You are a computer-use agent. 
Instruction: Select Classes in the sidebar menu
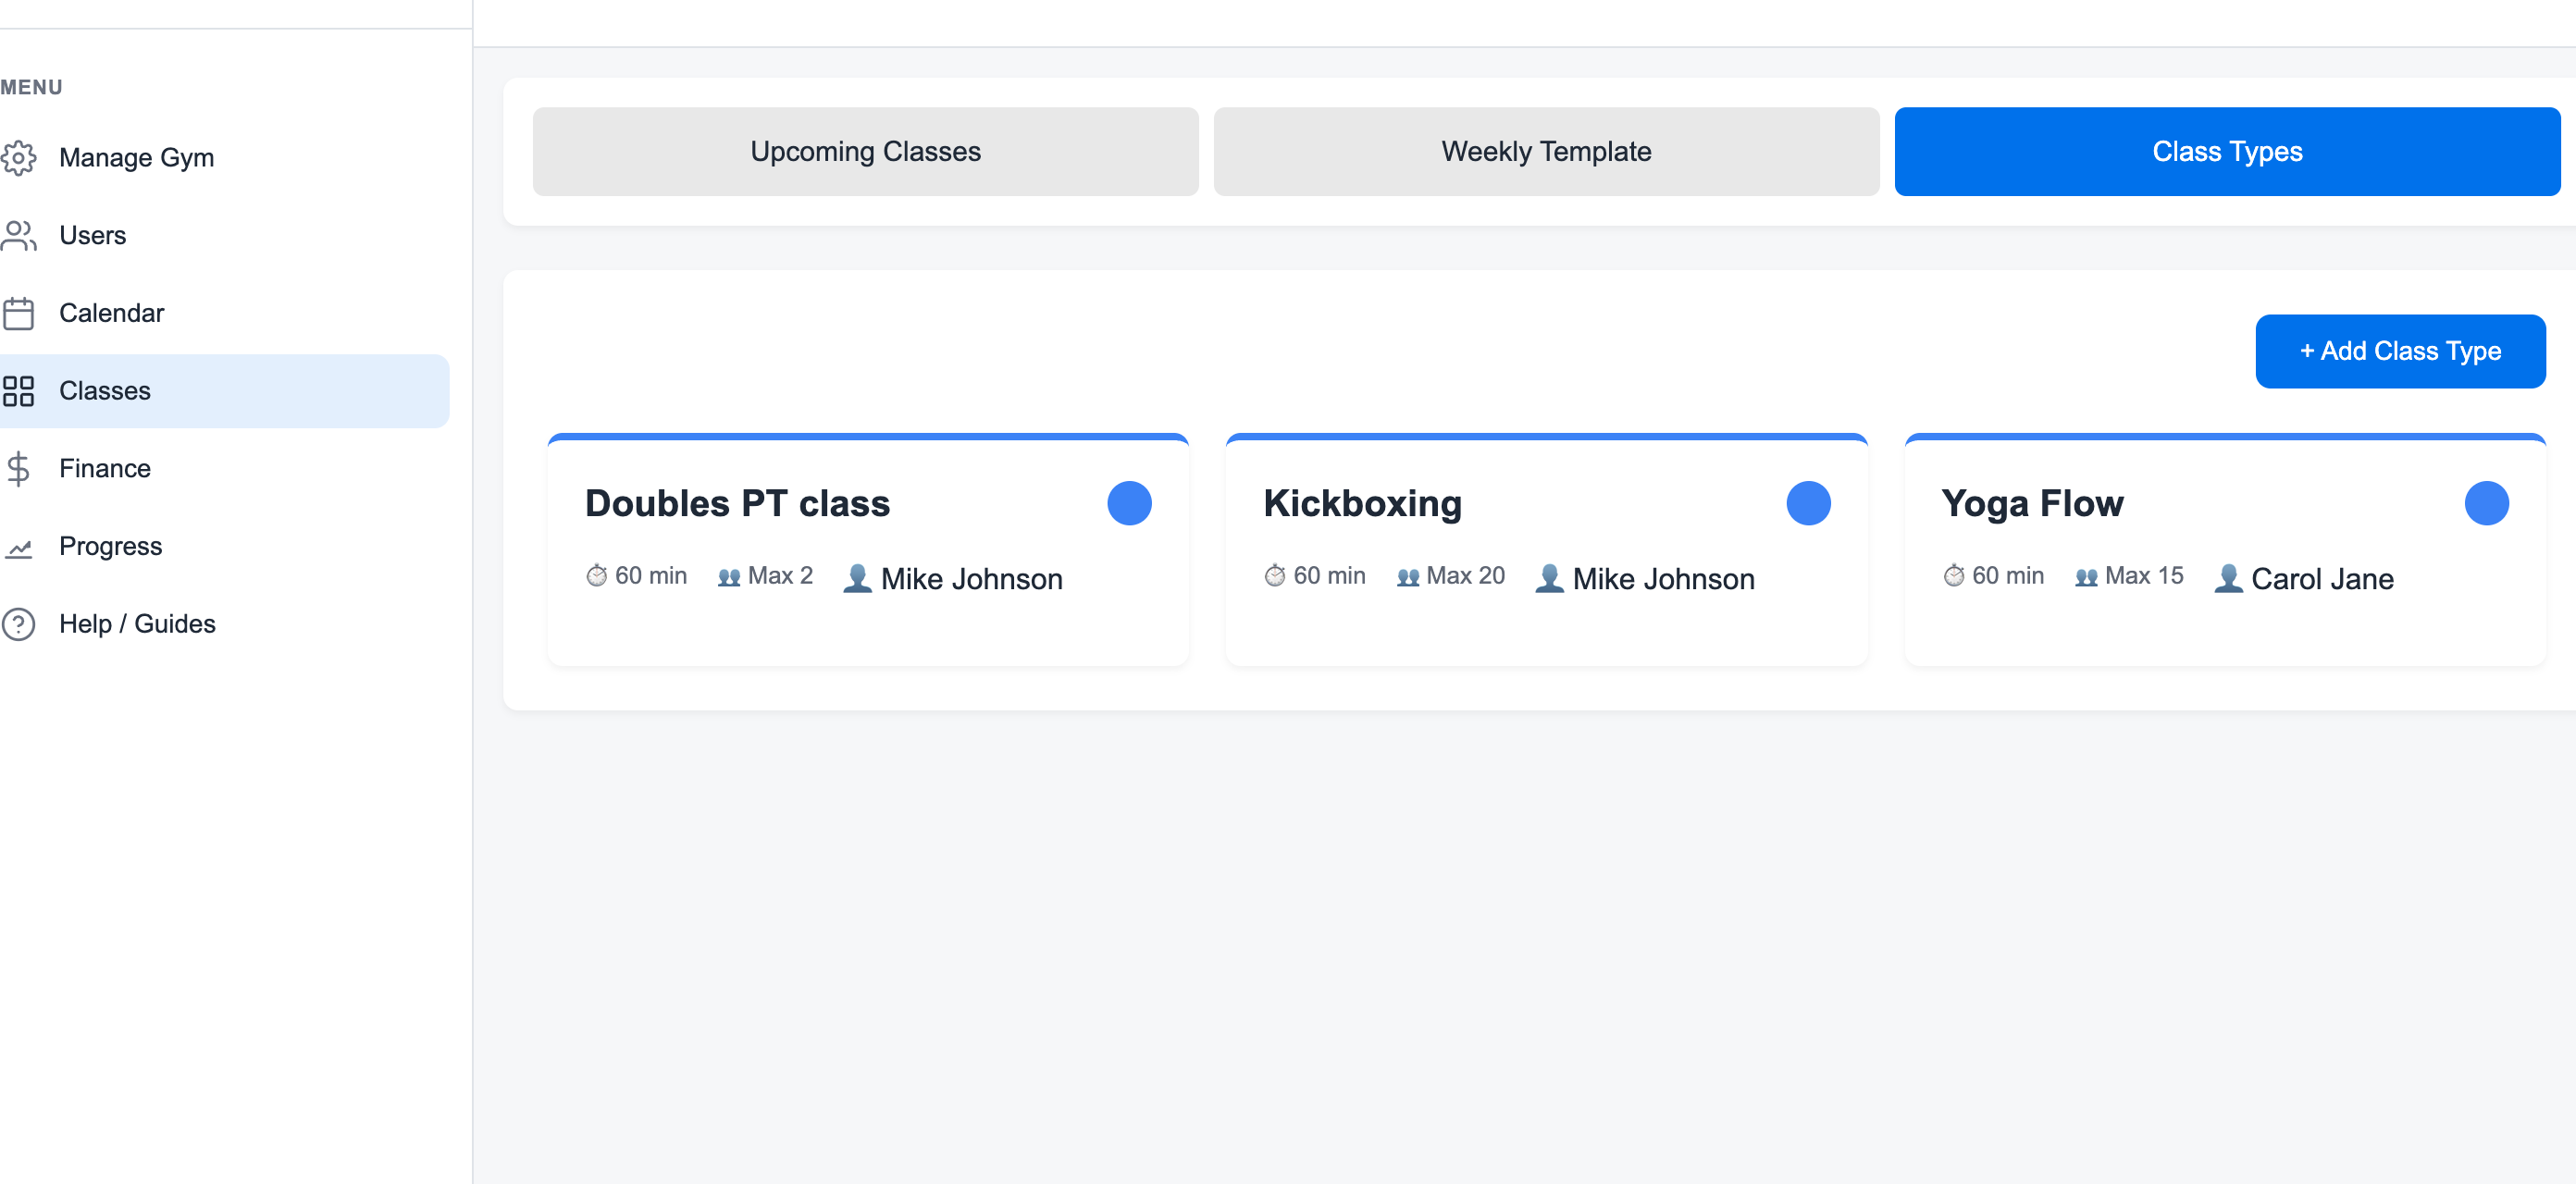point(224,391)
